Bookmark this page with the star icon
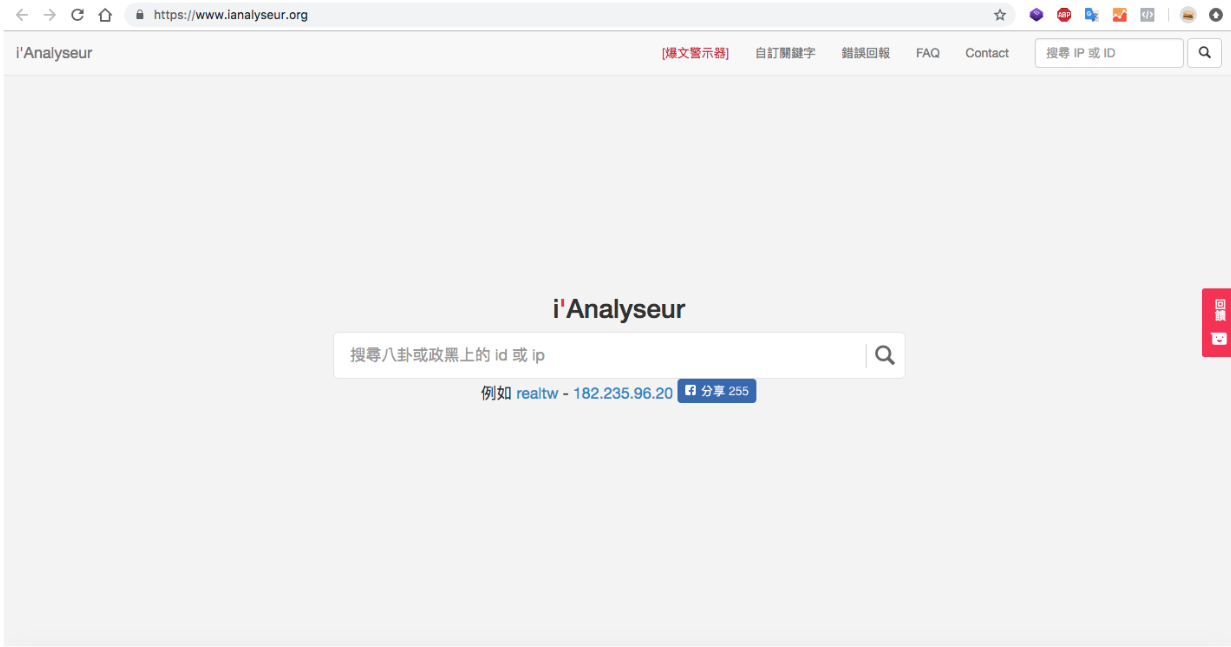Screen dimensions: 1231x647 (1000, 15)
